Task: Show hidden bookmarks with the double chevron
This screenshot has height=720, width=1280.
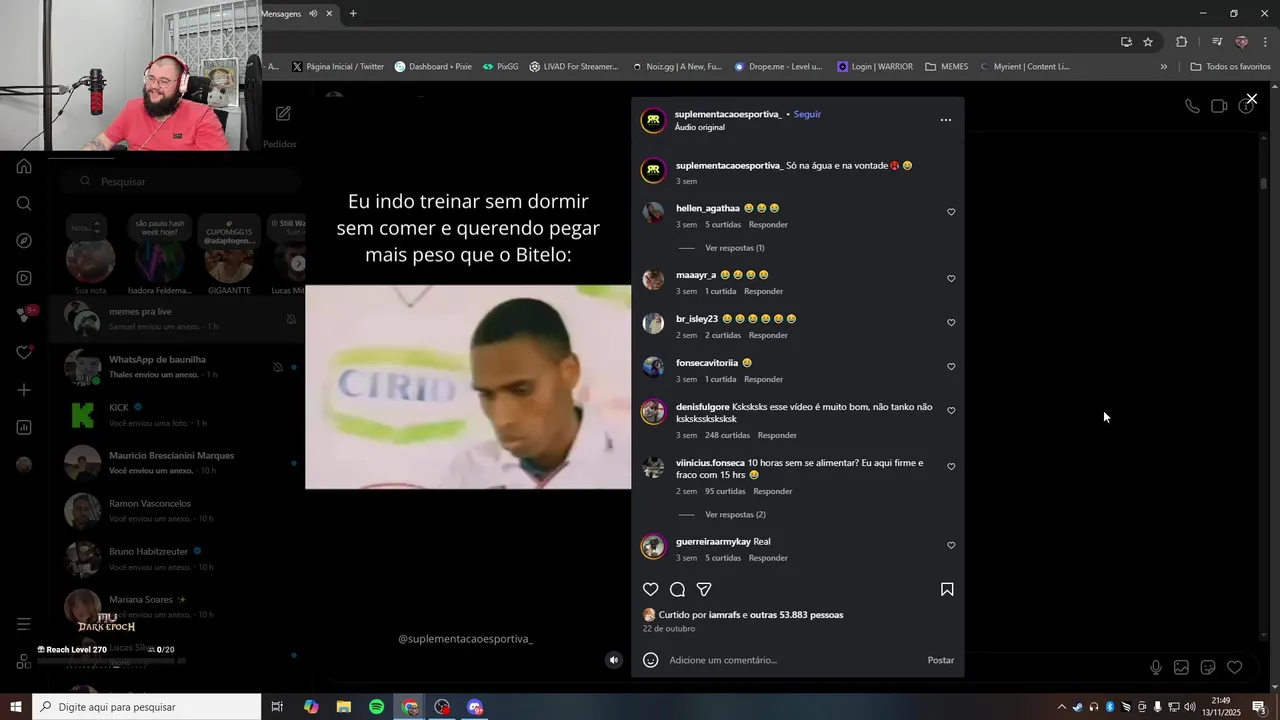Action: point(1163,67)
